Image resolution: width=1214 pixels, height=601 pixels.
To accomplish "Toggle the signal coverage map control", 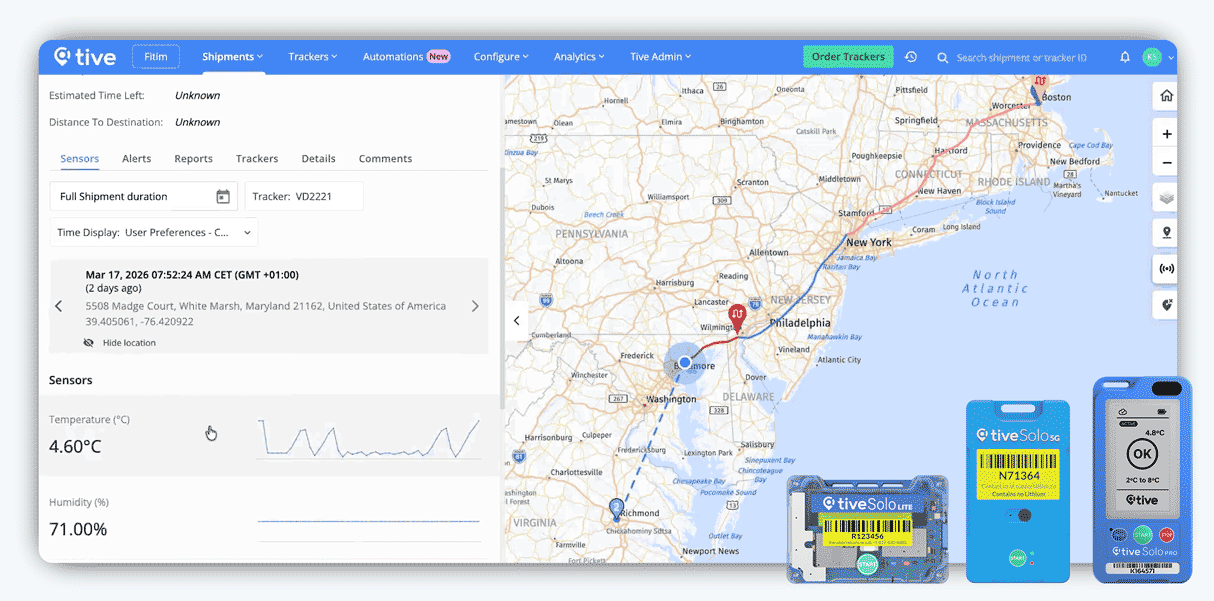I will tap(1166, 268).
